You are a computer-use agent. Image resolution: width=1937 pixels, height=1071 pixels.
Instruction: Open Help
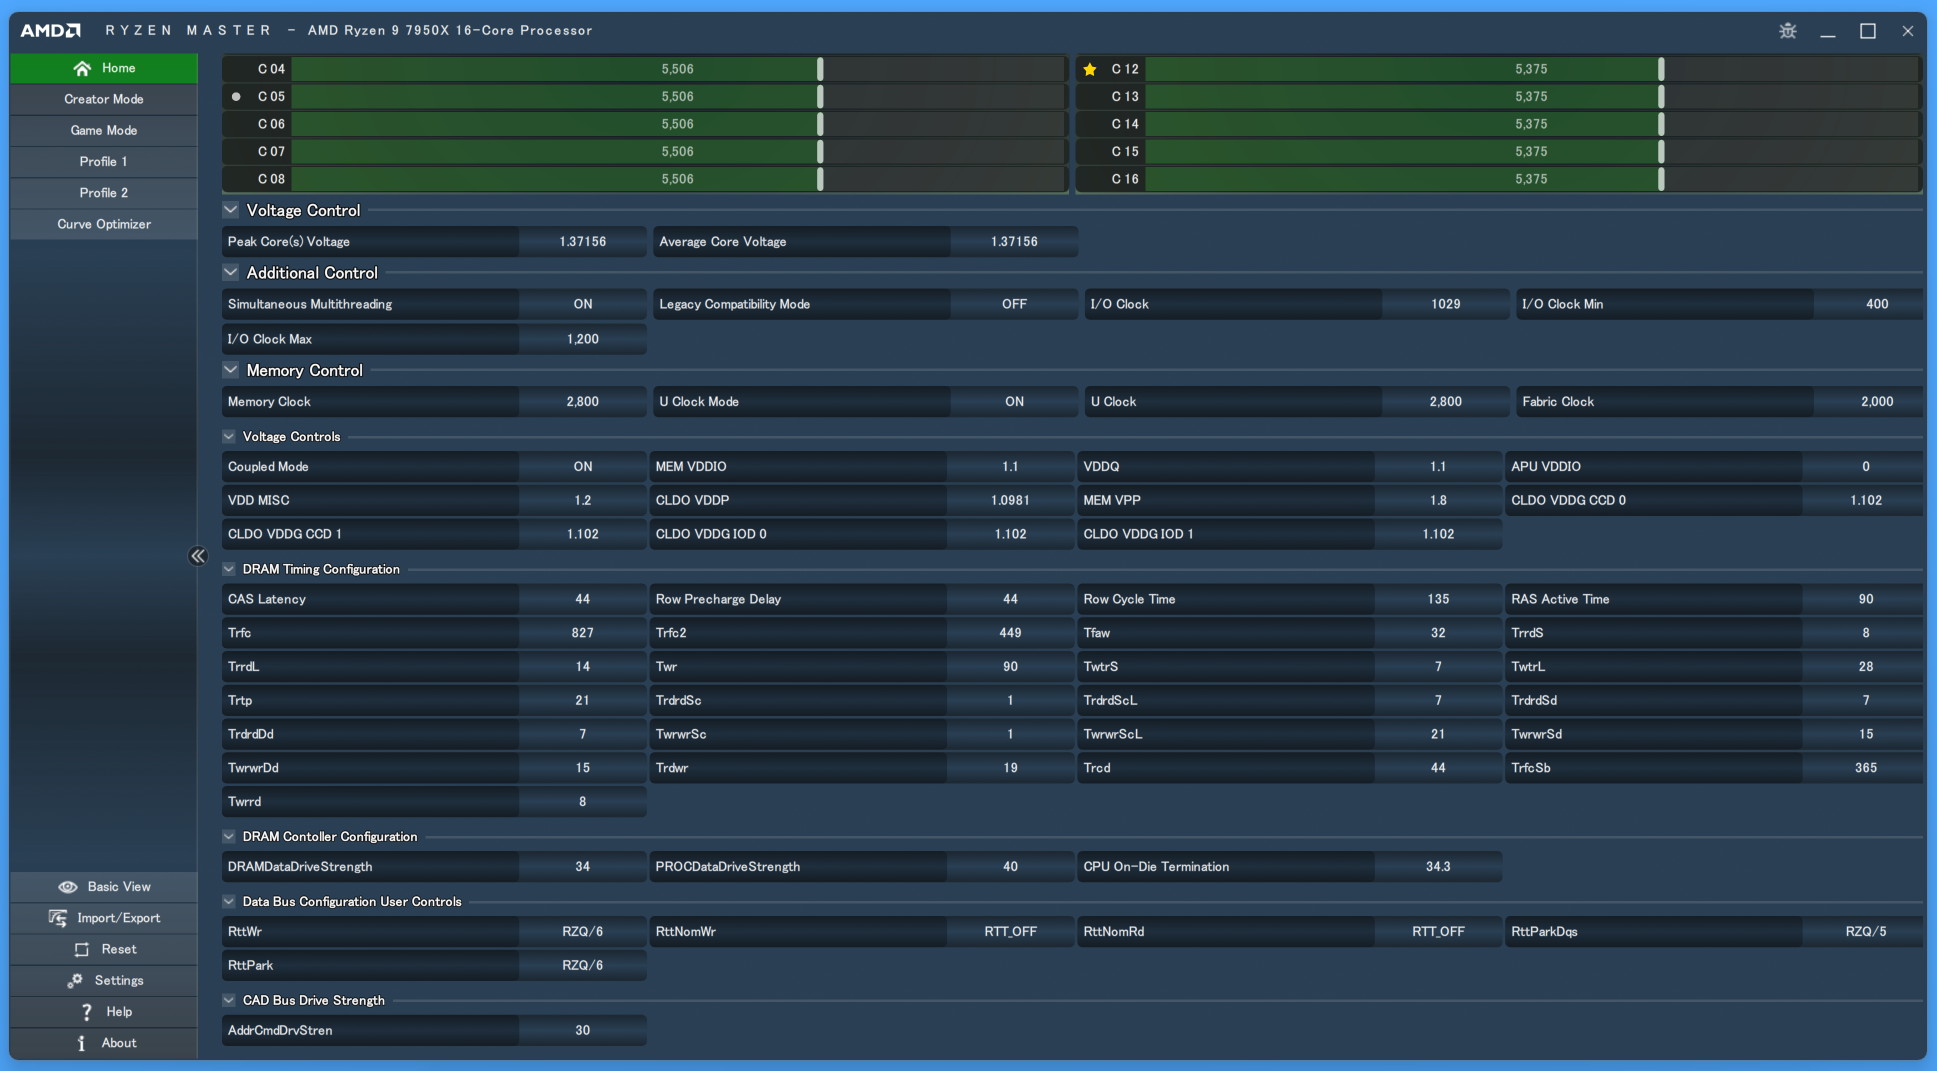click(104, 1012)
